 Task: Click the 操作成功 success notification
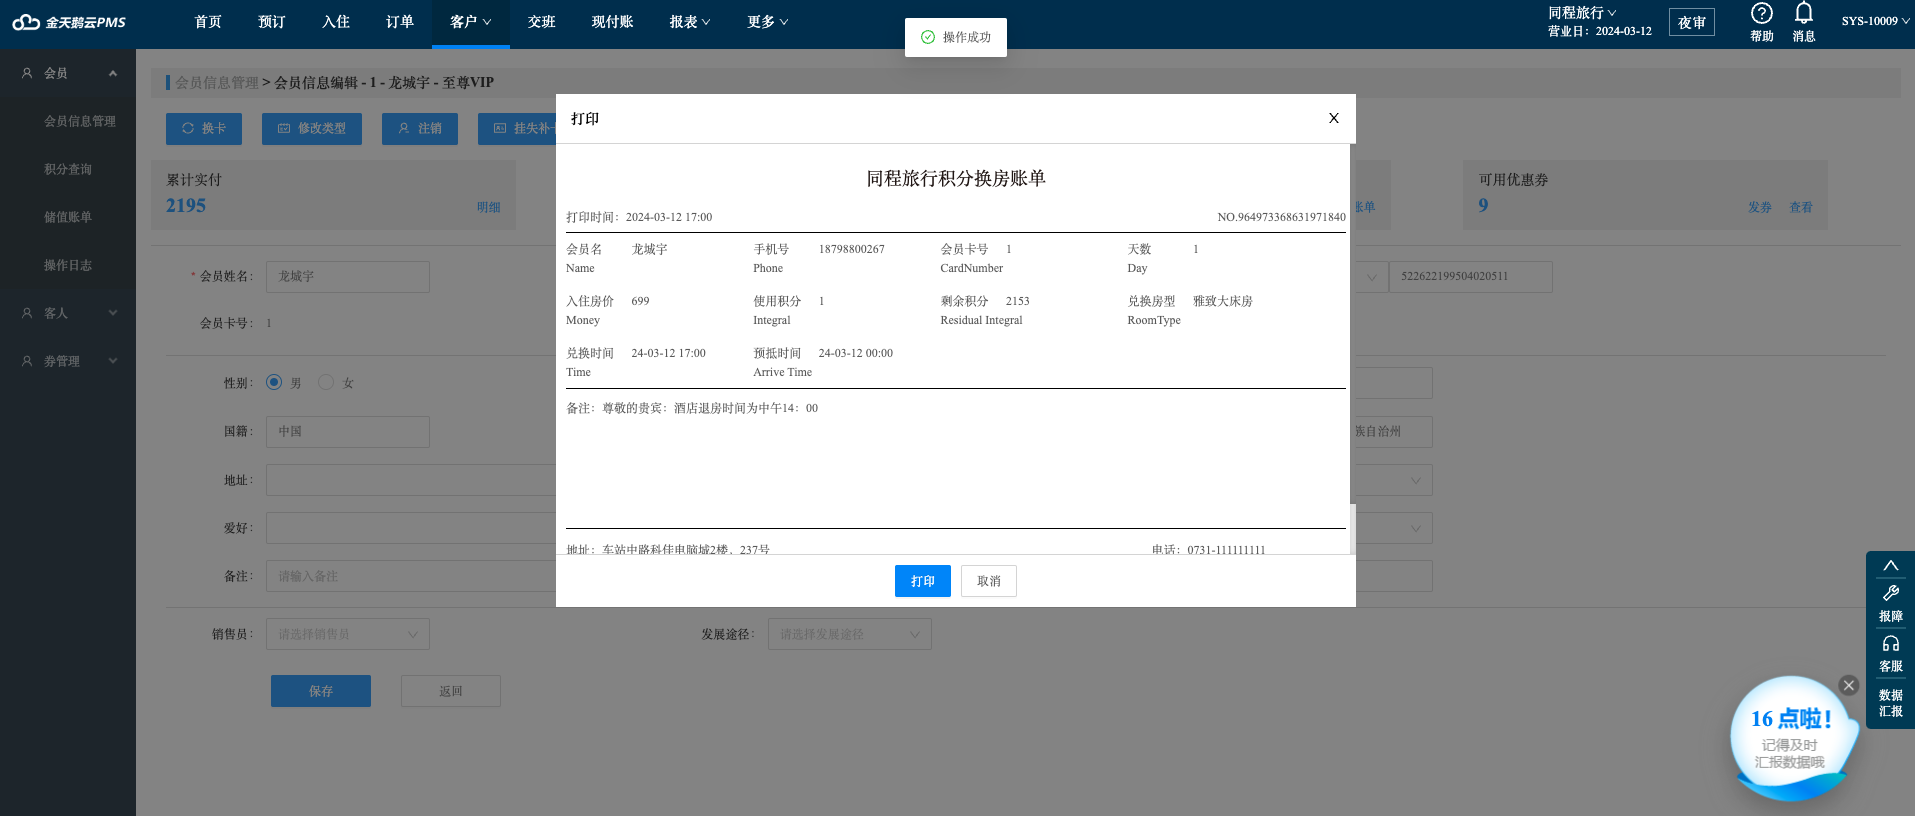pyautogui.click(x=956, y=37)
